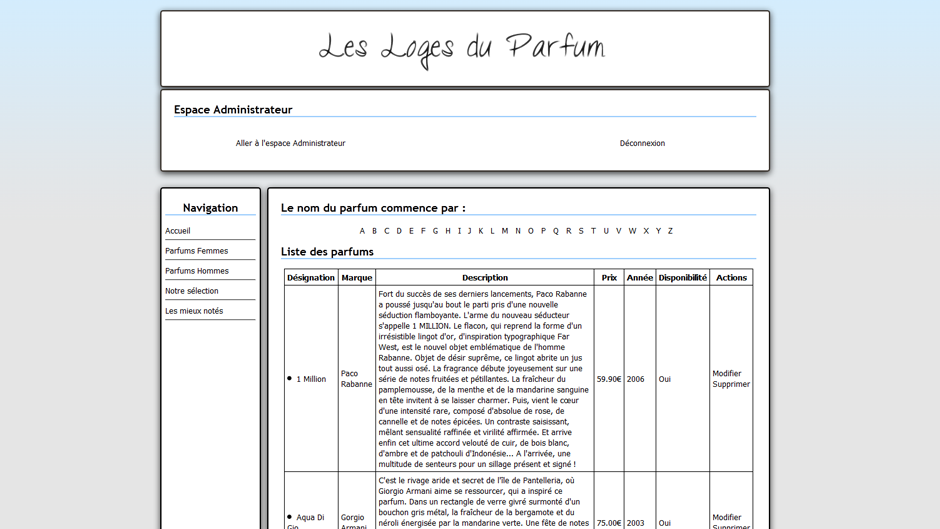Filter perfumes by letter G

[435, 231]
